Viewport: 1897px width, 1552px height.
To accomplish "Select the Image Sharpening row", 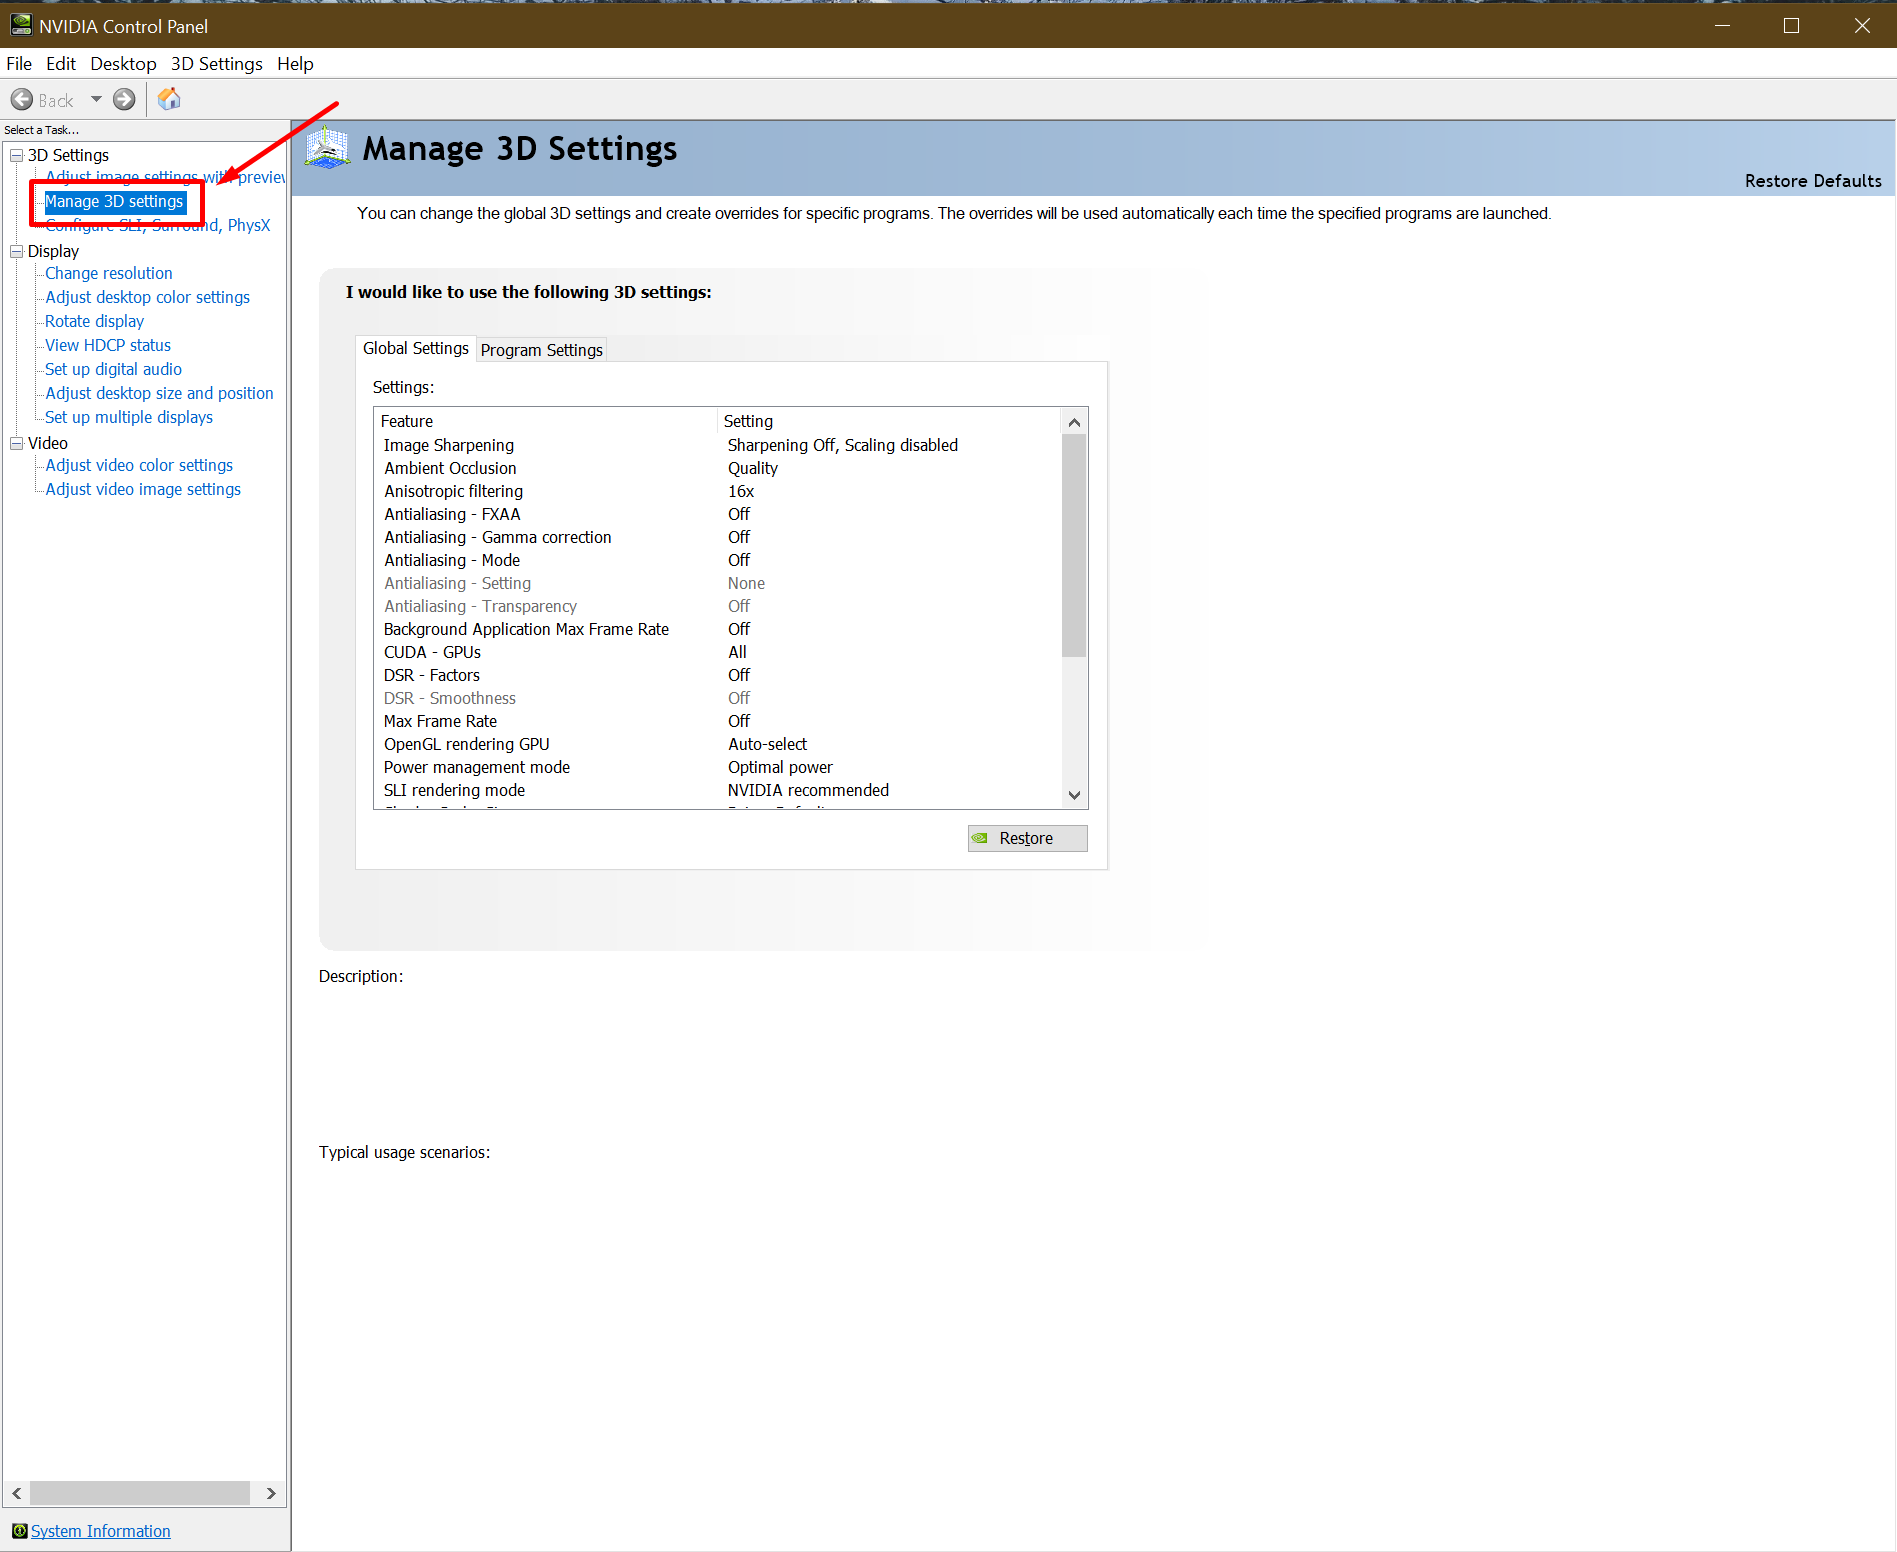I will 718,445.
